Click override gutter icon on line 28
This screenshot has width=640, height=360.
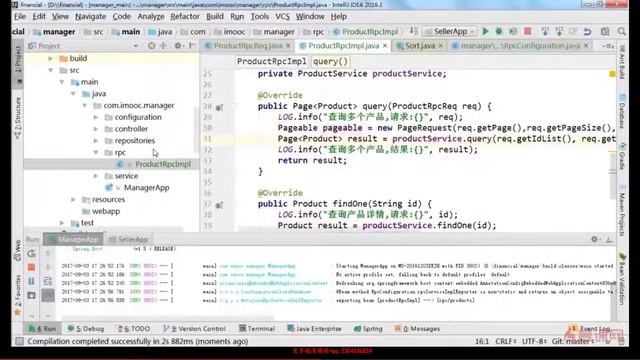click(x=220, y=108)
